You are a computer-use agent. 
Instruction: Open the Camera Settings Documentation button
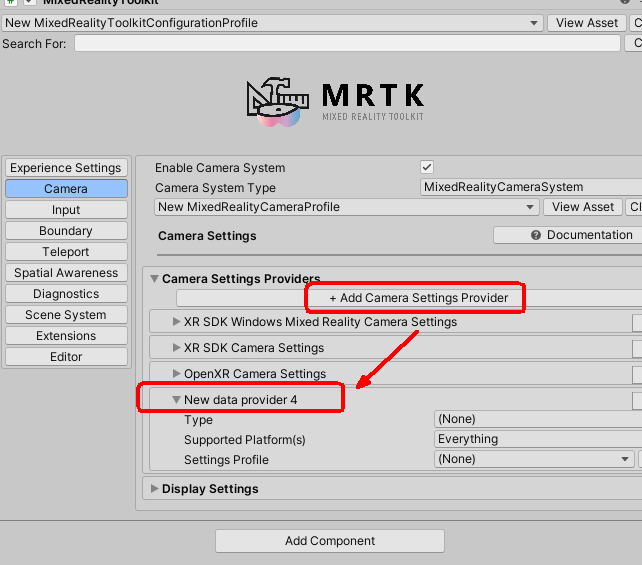click(567, 235)
